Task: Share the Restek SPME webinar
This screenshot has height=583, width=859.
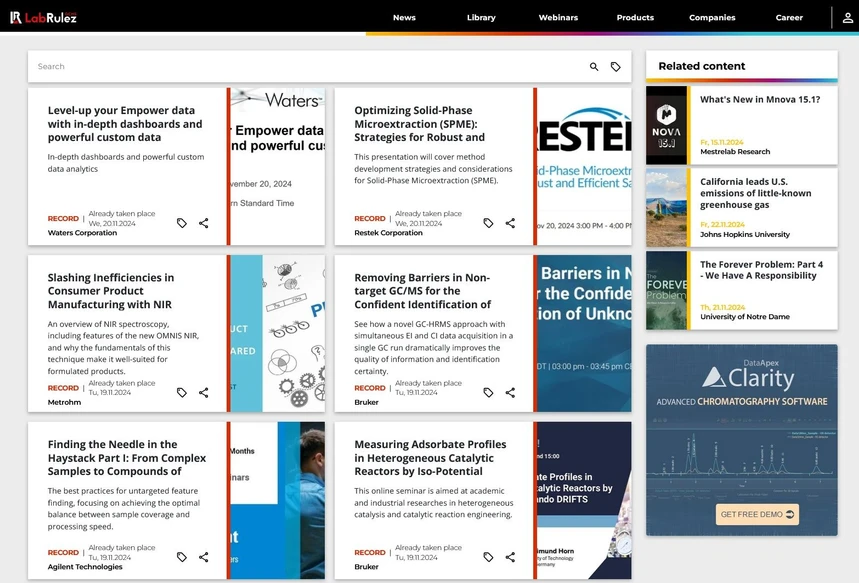Action: click(x=510, y=223)
